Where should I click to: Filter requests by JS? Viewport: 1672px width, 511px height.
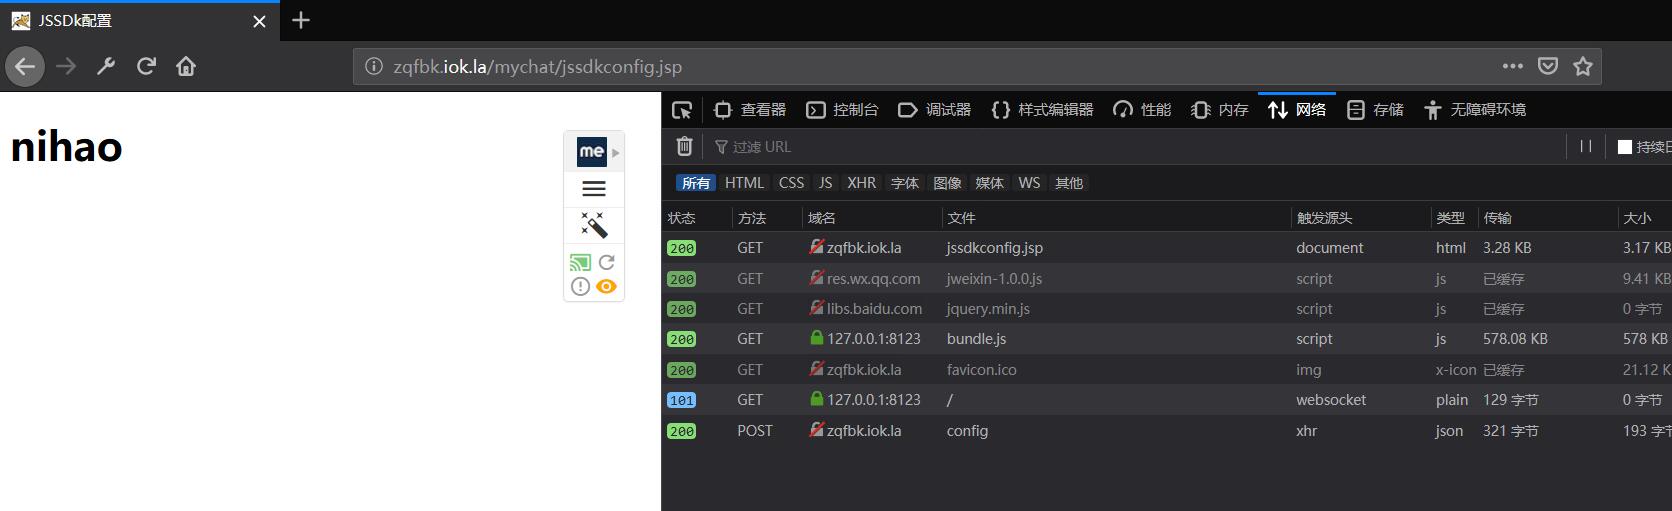point(825,183)
